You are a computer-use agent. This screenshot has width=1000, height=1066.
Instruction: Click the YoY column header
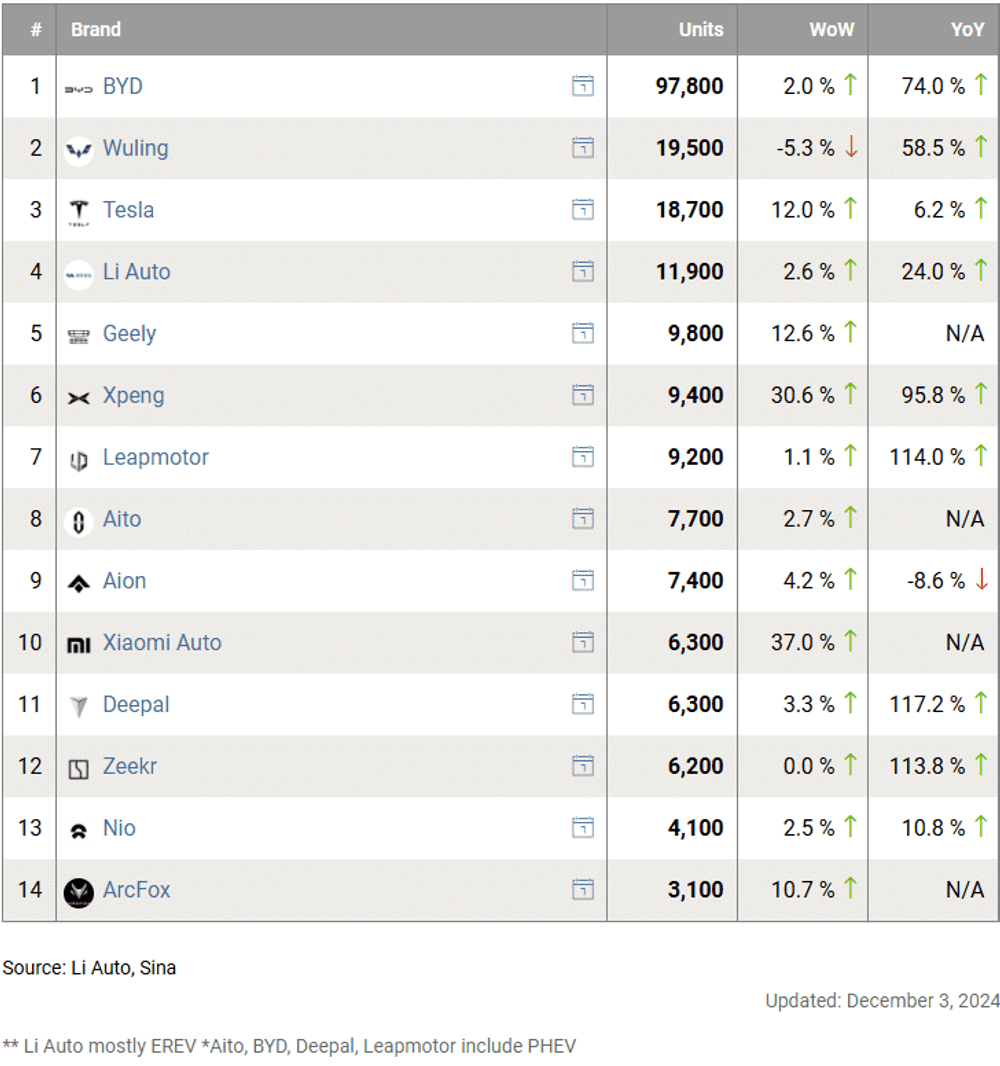click(967, 29)
